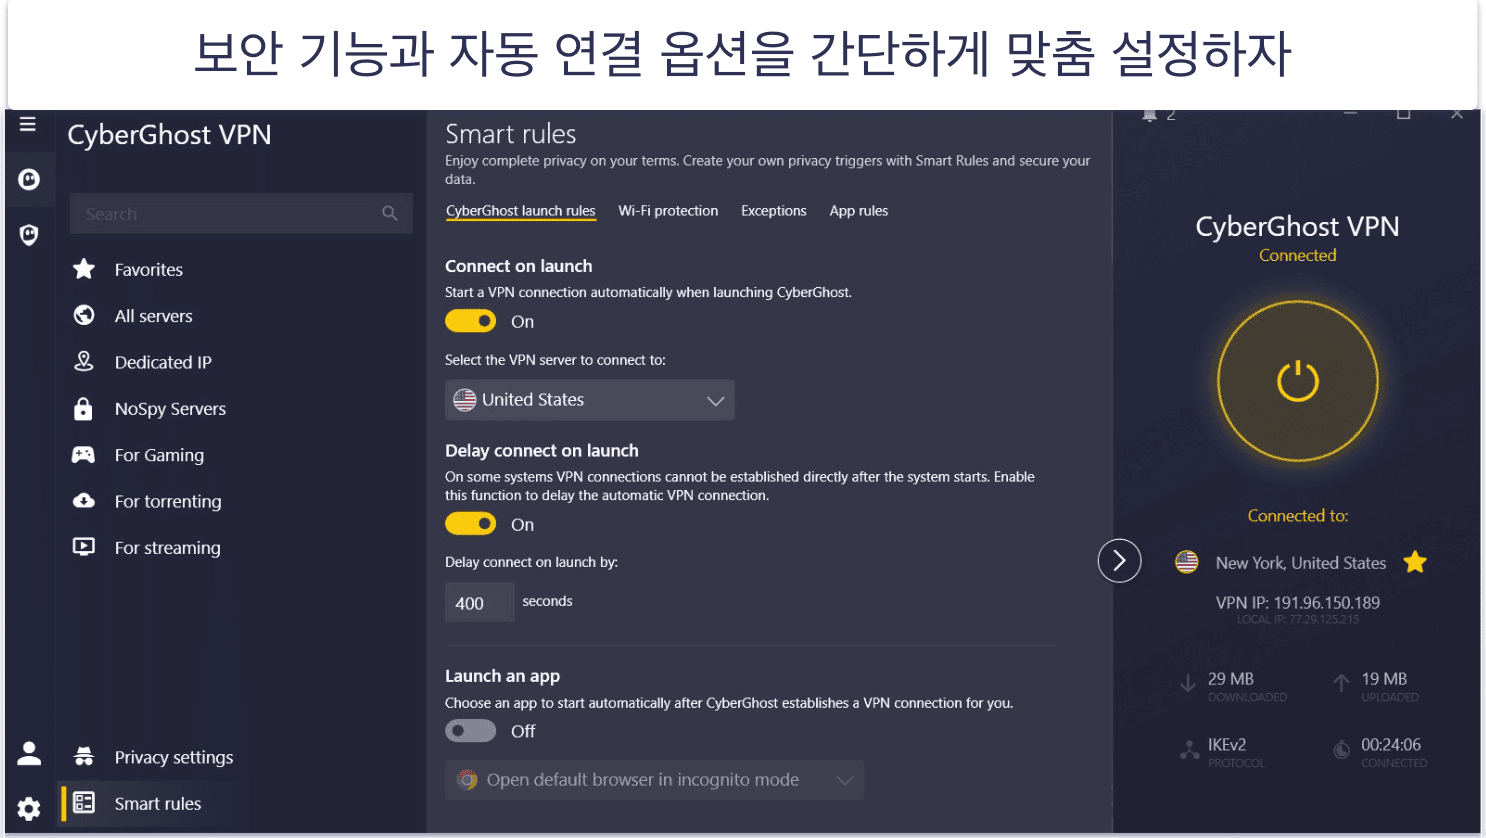Open the hamburger menu icon

pyautogui.click(x=28, y=124)
